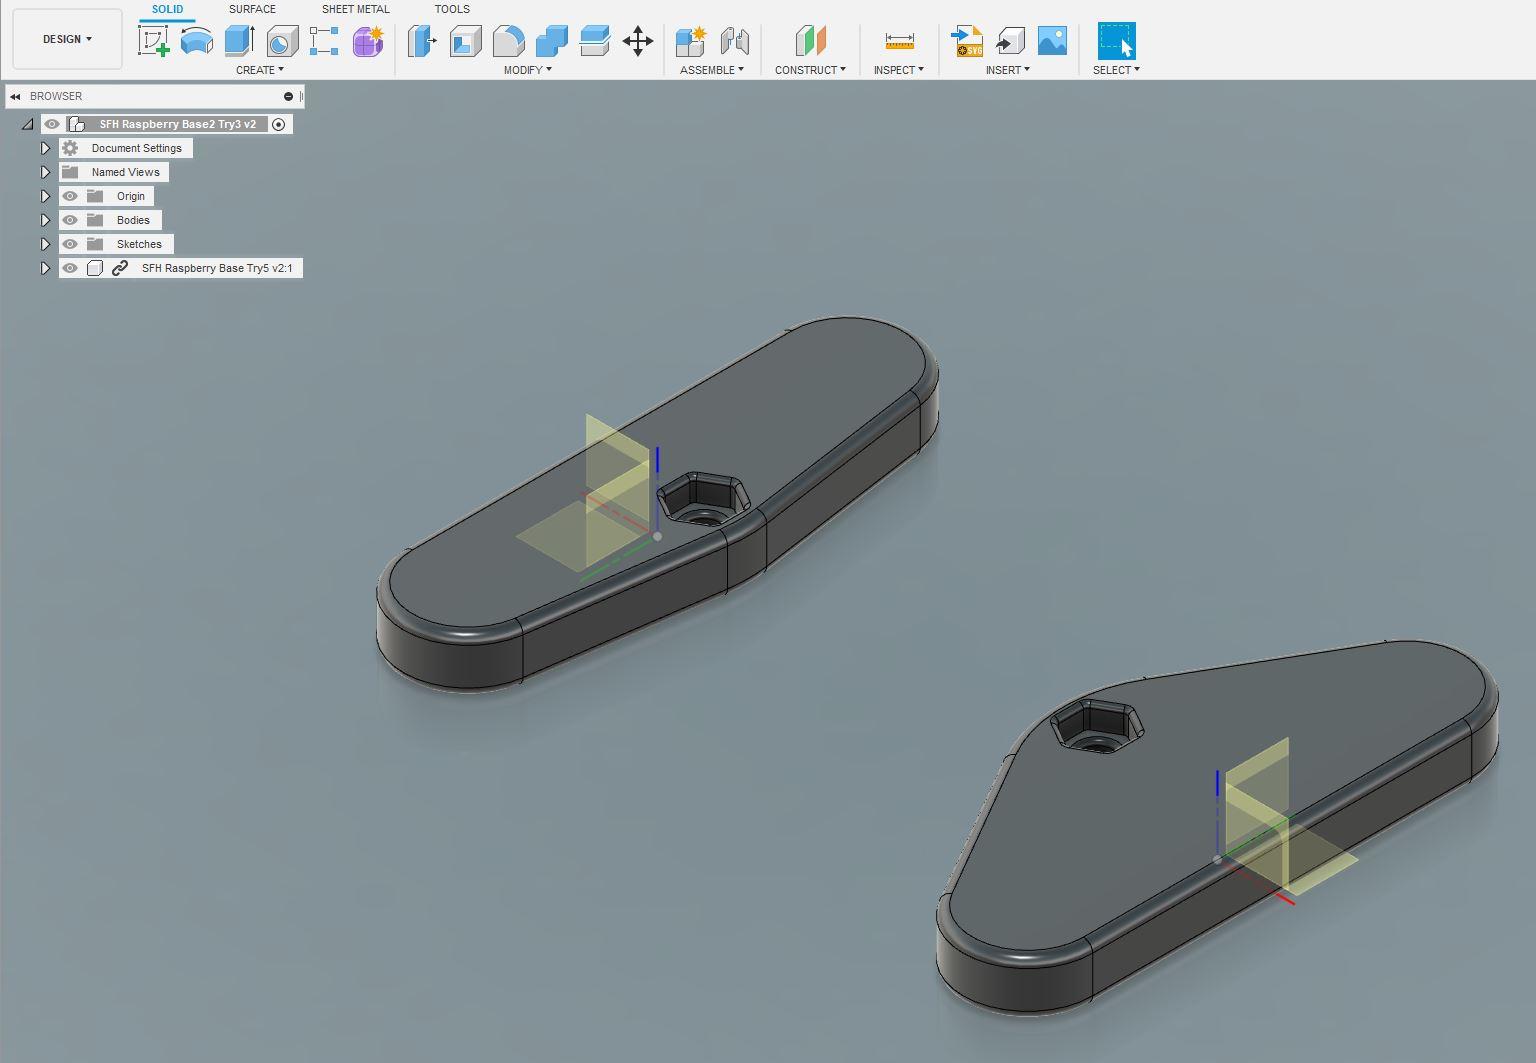Click the activate radio button on the root component
Screen dimensions: 1536x1063
click(x=279, y=124)
